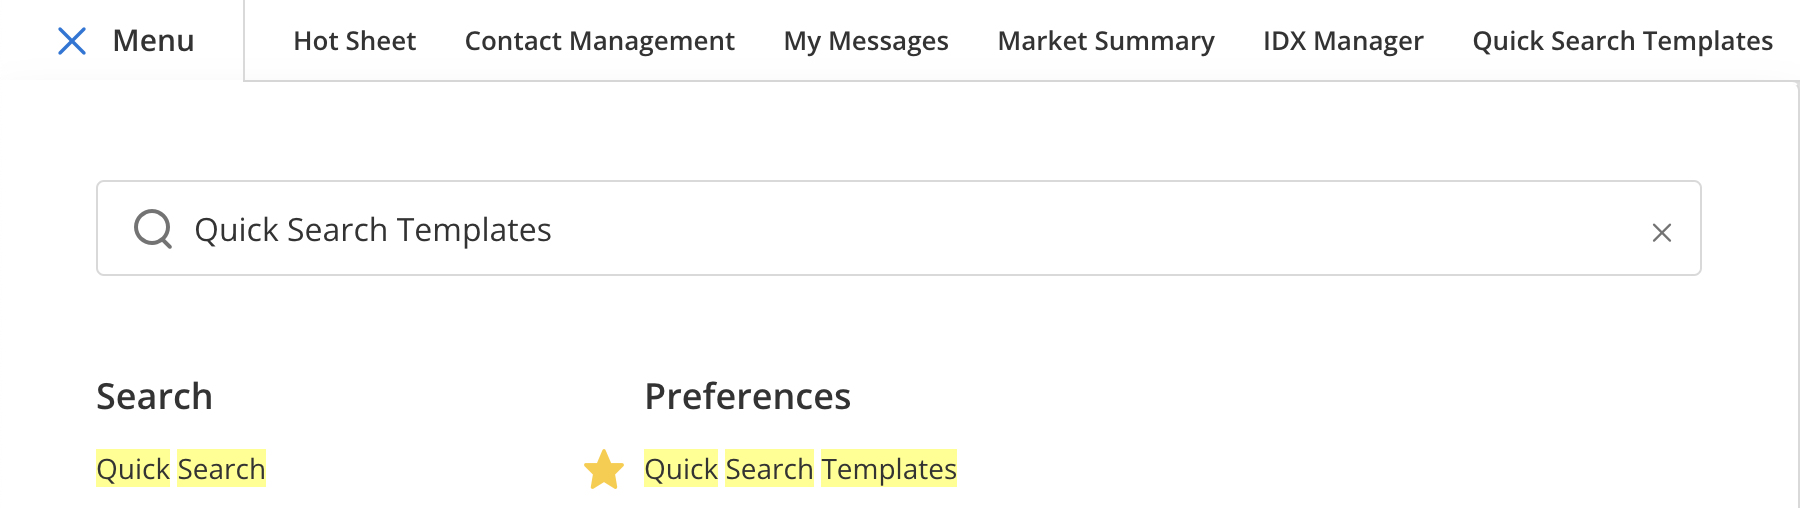Image resolution: width=1800 pixels, height=508 pixels.
Task: Clear the search field with the X icon
Action: (x=1661, y=233)
